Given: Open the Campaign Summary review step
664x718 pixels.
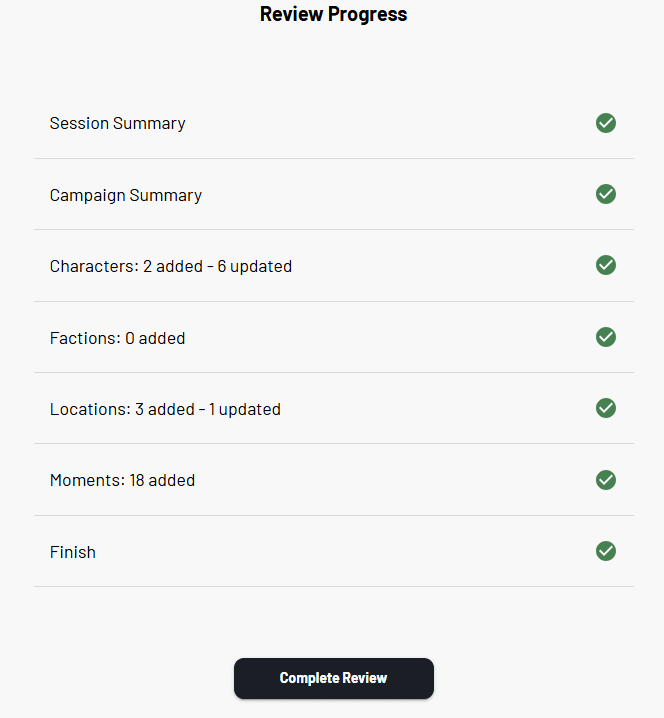Looking at the screenshot, I should 126,195.
